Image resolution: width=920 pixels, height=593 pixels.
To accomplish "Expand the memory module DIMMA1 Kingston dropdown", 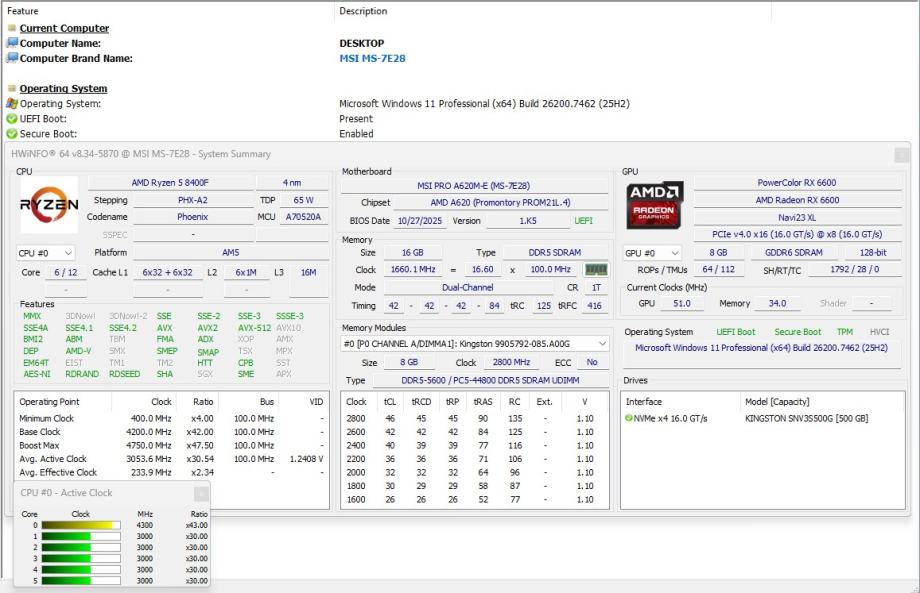I will tap(475, 344).
